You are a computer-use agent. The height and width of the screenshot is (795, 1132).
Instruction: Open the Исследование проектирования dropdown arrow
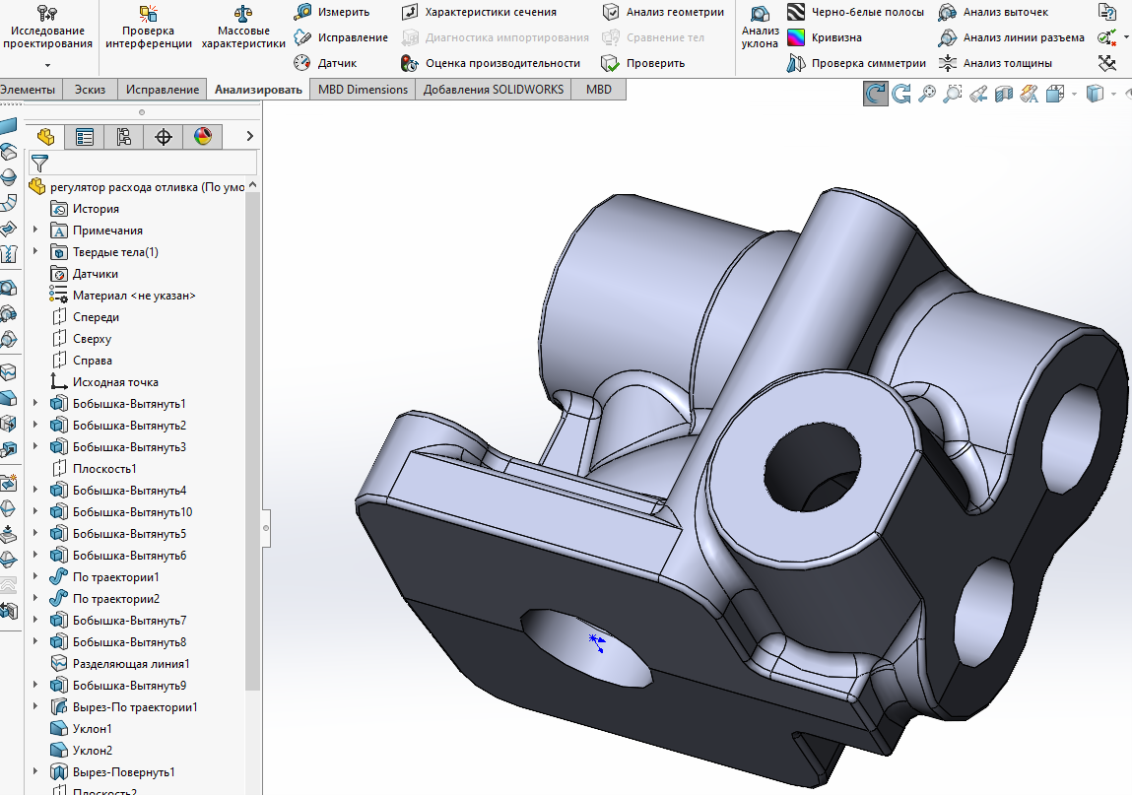pos(47,66)
